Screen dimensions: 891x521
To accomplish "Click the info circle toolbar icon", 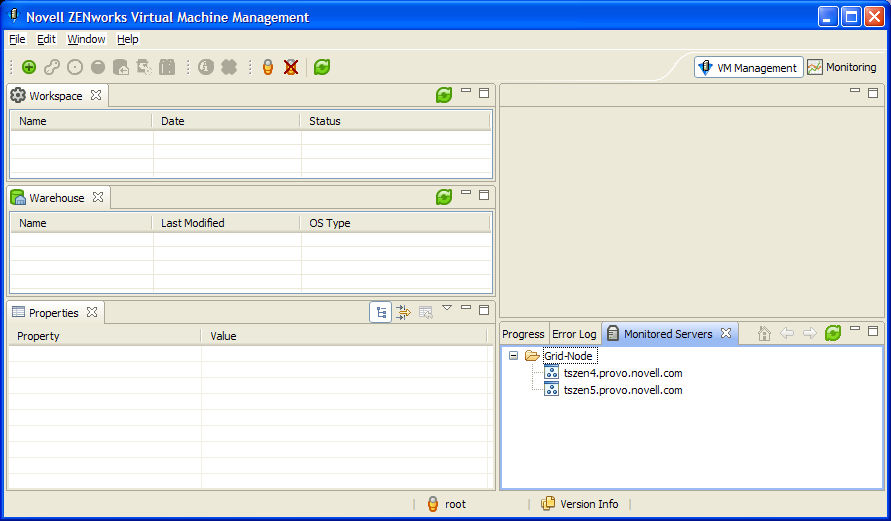I will pos(206,67).
